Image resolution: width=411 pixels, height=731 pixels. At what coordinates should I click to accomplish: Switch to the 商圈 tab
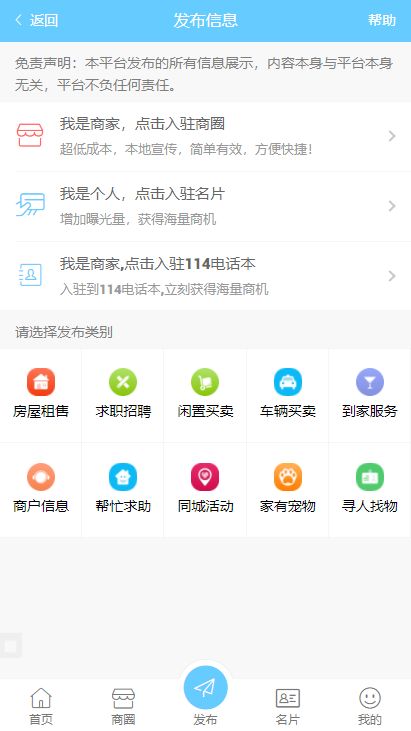tap(123, 706)
